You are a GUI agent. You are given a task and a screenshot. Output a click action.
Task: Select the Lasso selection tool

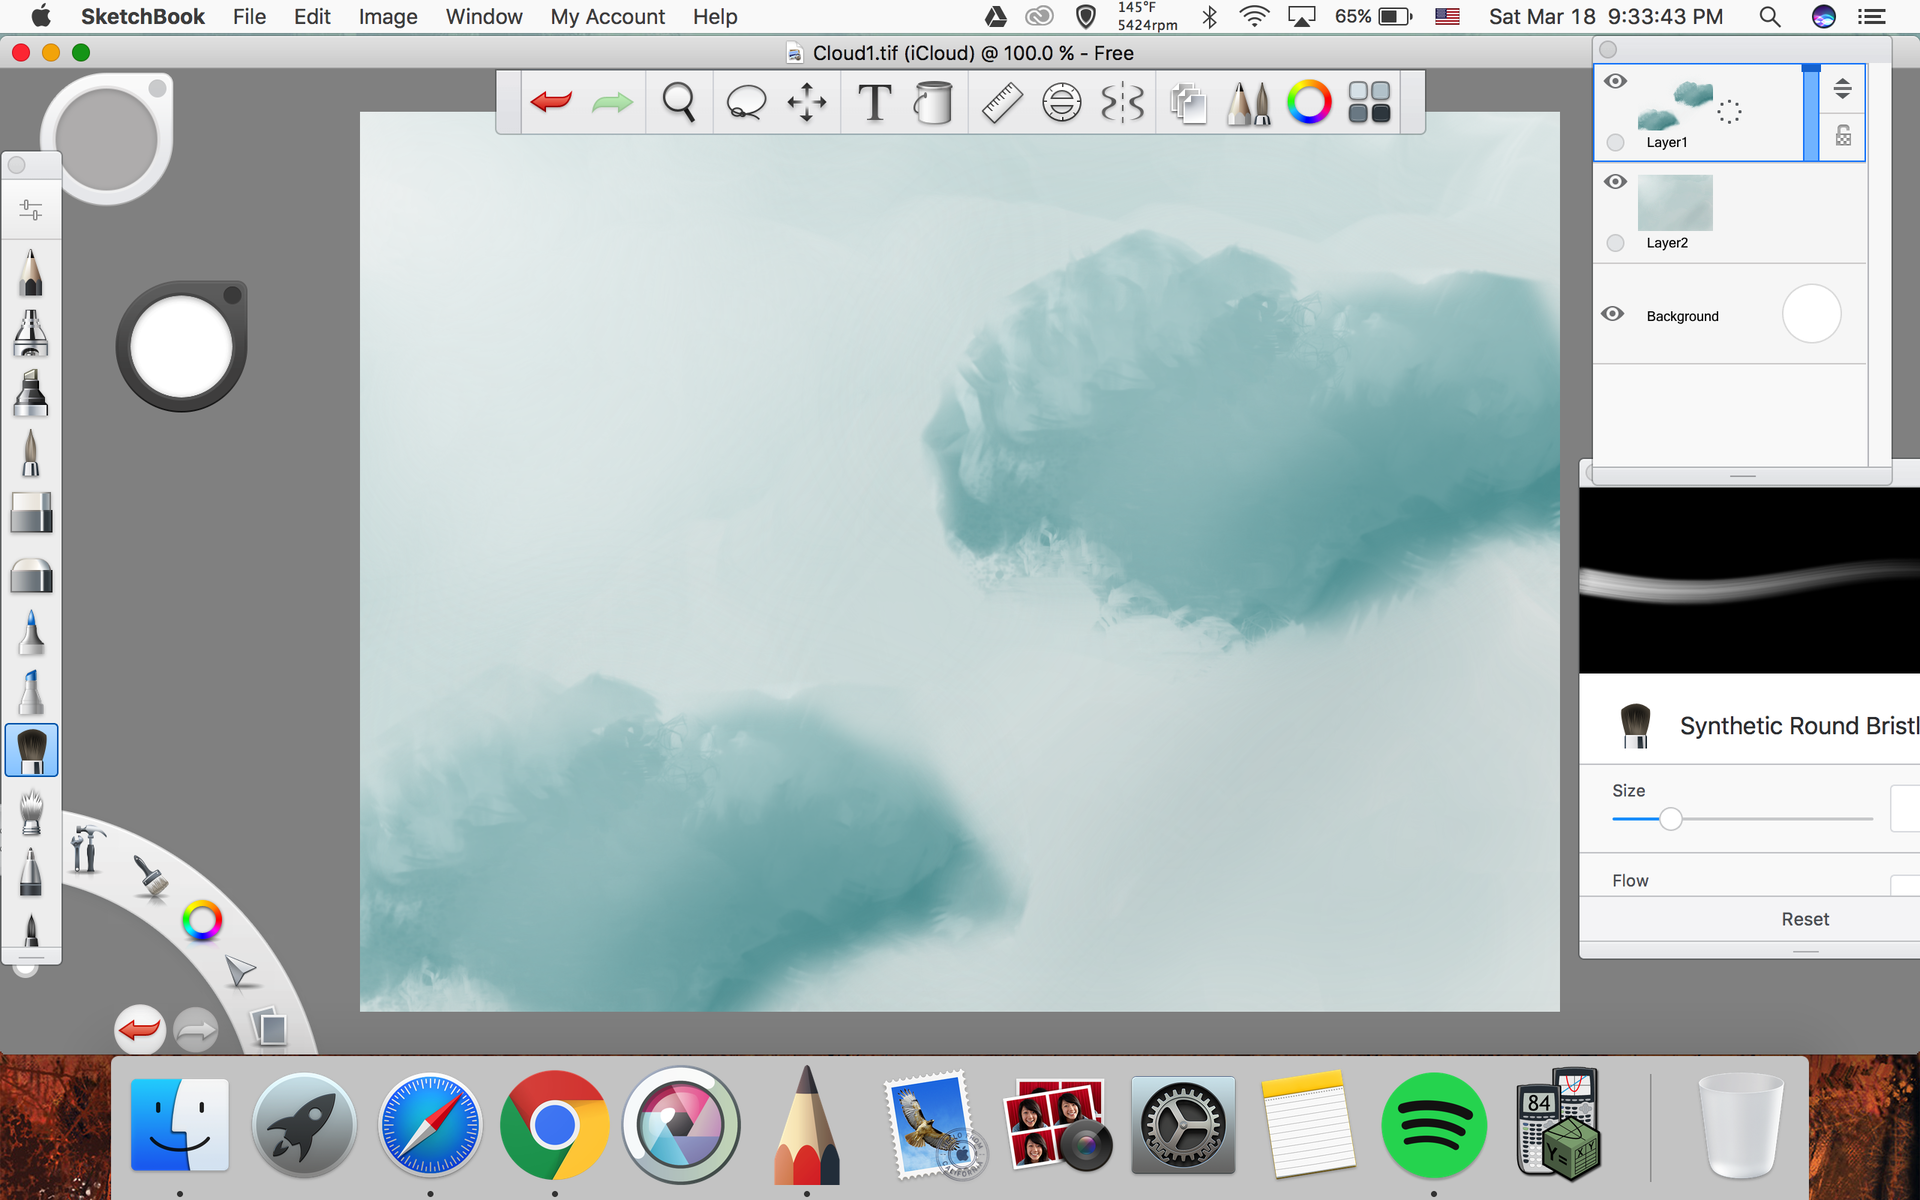coord(746,102)
